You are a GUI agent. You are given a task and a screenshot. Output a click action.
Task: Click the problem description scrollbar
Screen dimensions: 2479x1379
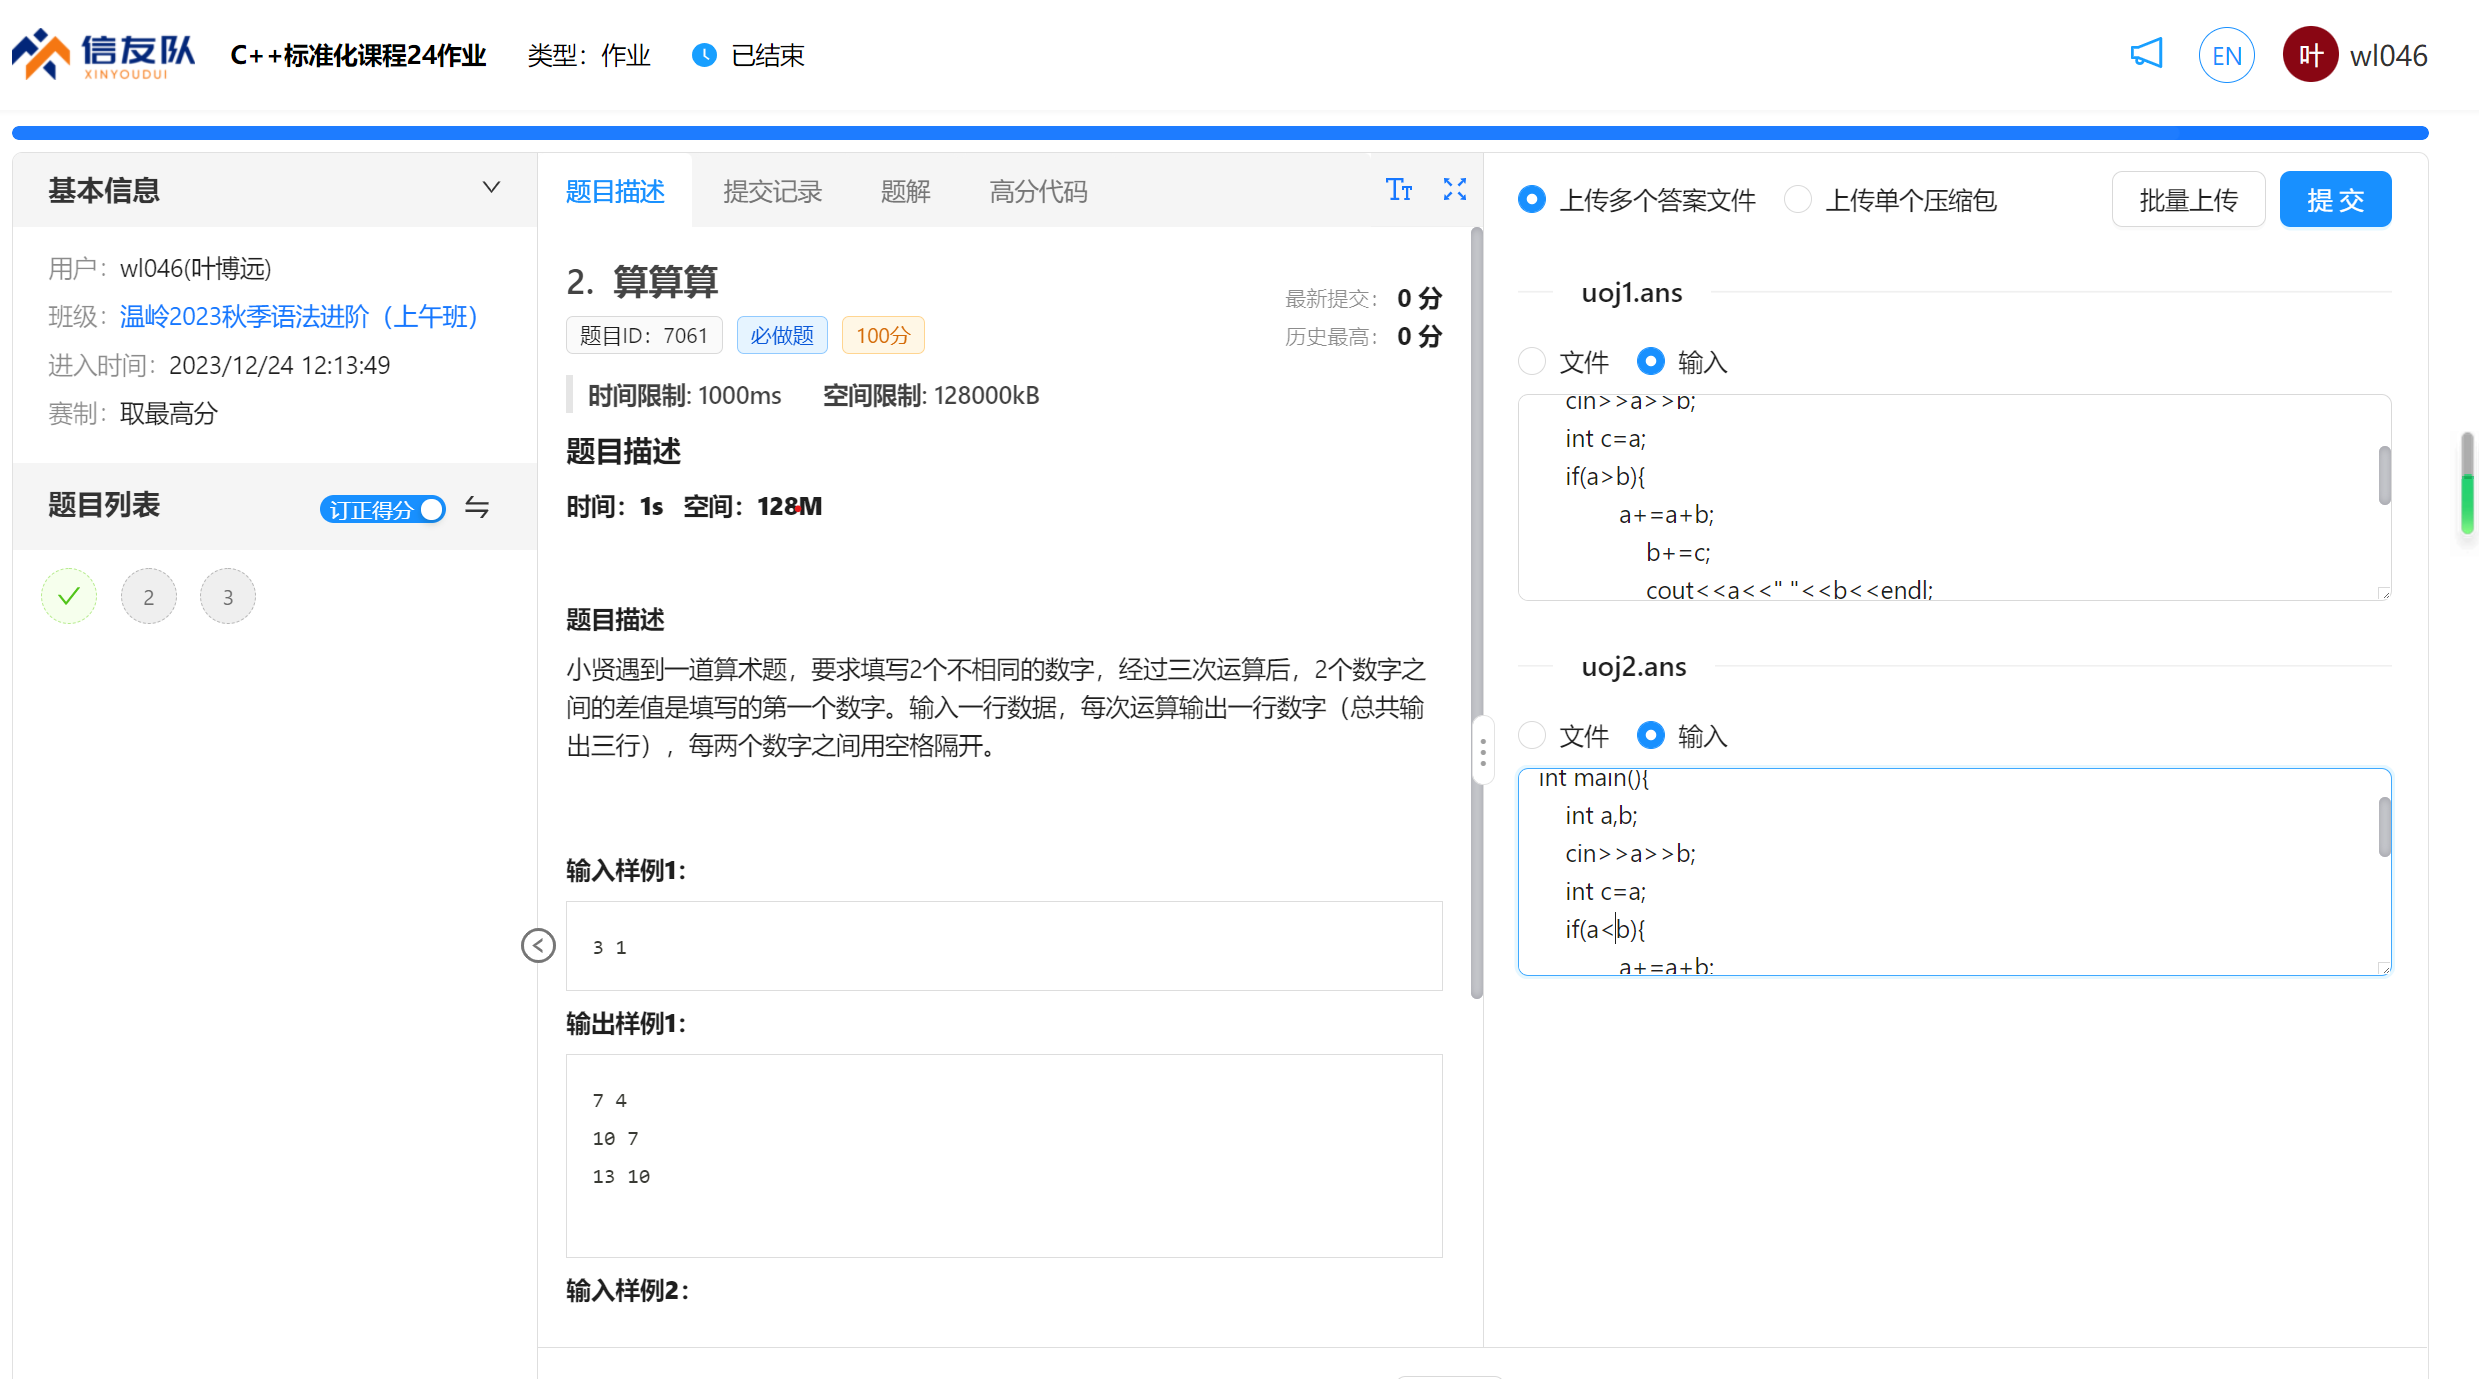point(1476,612)
